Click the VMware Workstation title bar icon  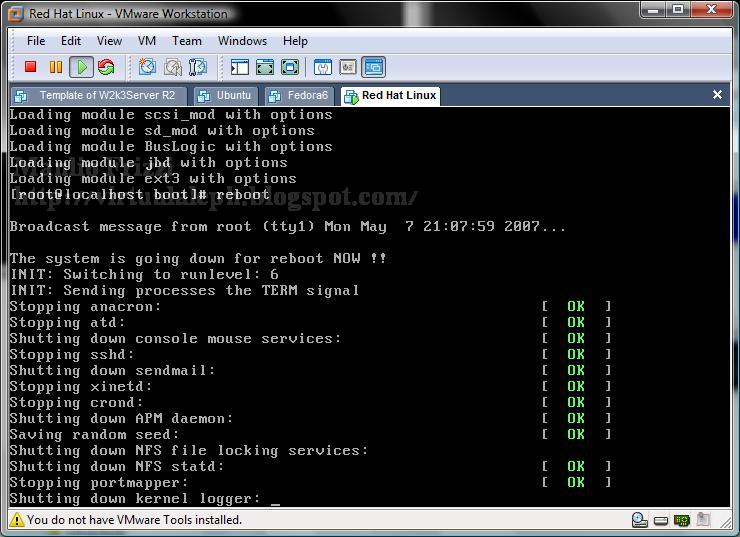pyautogui.click(x=15, y=14)
